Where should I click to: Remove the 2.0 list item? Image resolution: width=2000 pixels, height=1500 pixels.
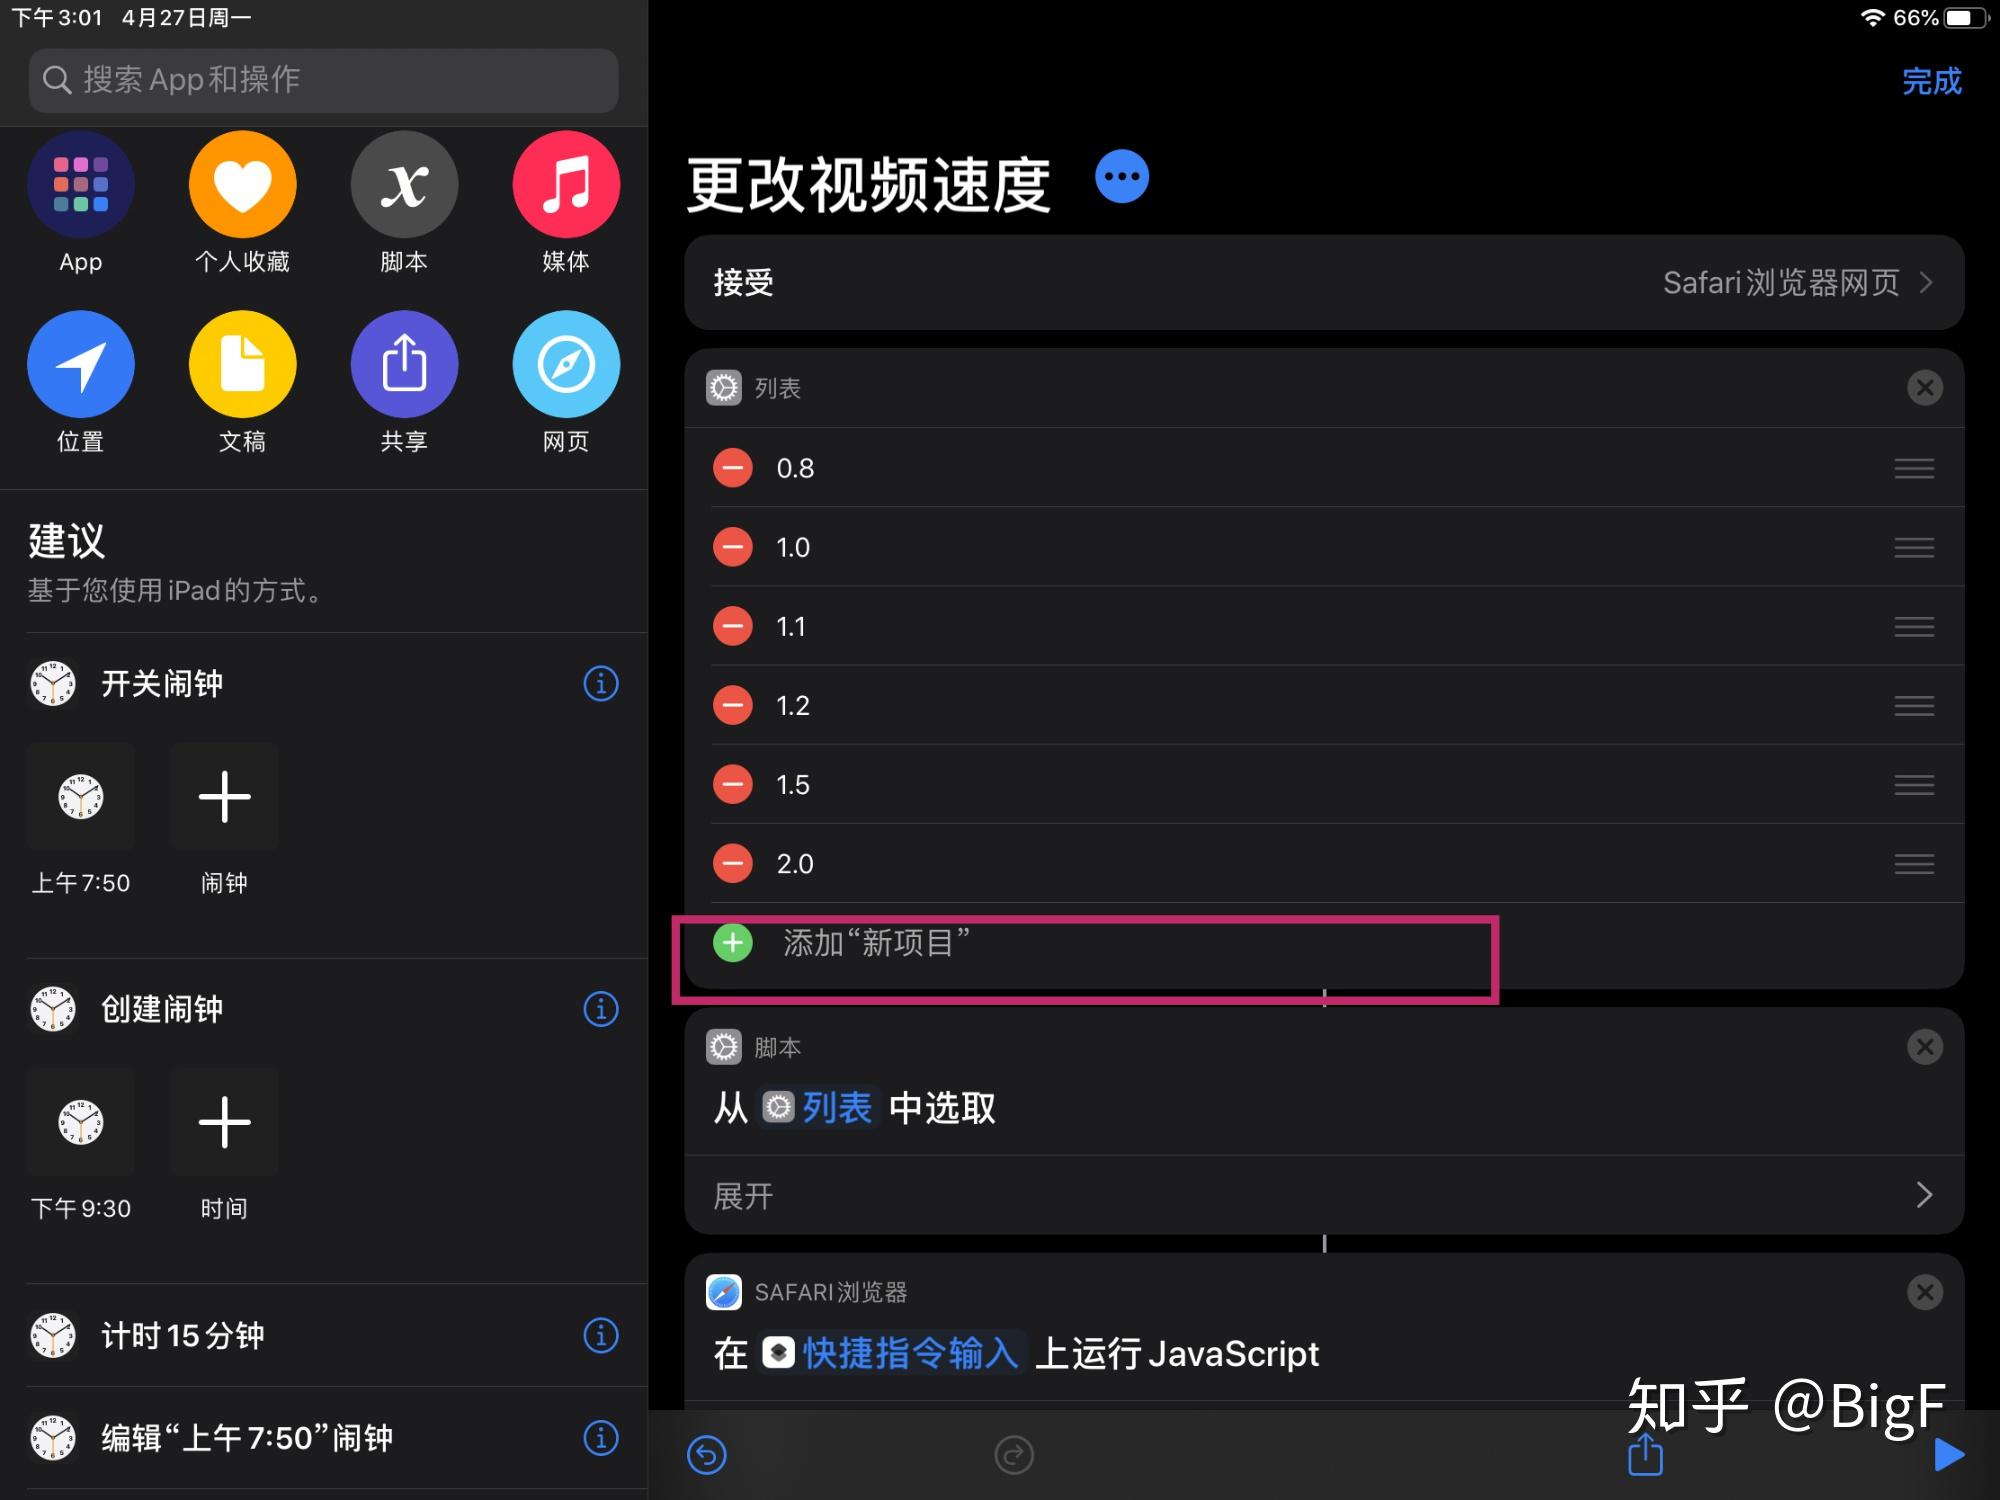733,863
